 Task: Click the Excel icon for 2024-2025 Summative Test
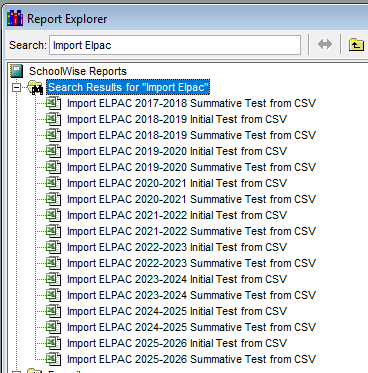point(53,327)
